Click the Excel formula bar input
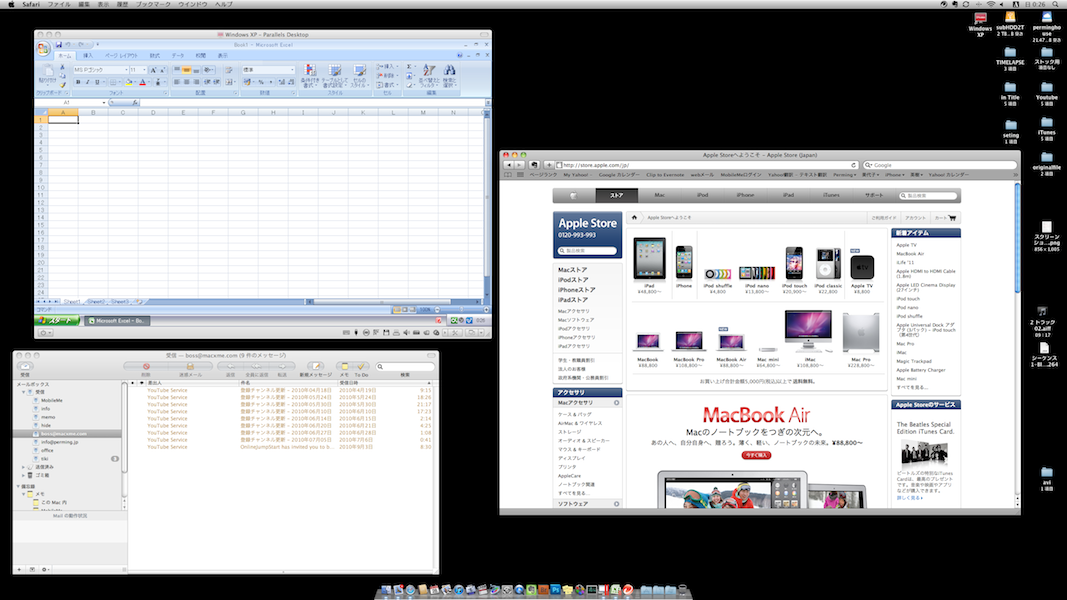This screenshot has width=1067, height=600. tap(312, 103)
